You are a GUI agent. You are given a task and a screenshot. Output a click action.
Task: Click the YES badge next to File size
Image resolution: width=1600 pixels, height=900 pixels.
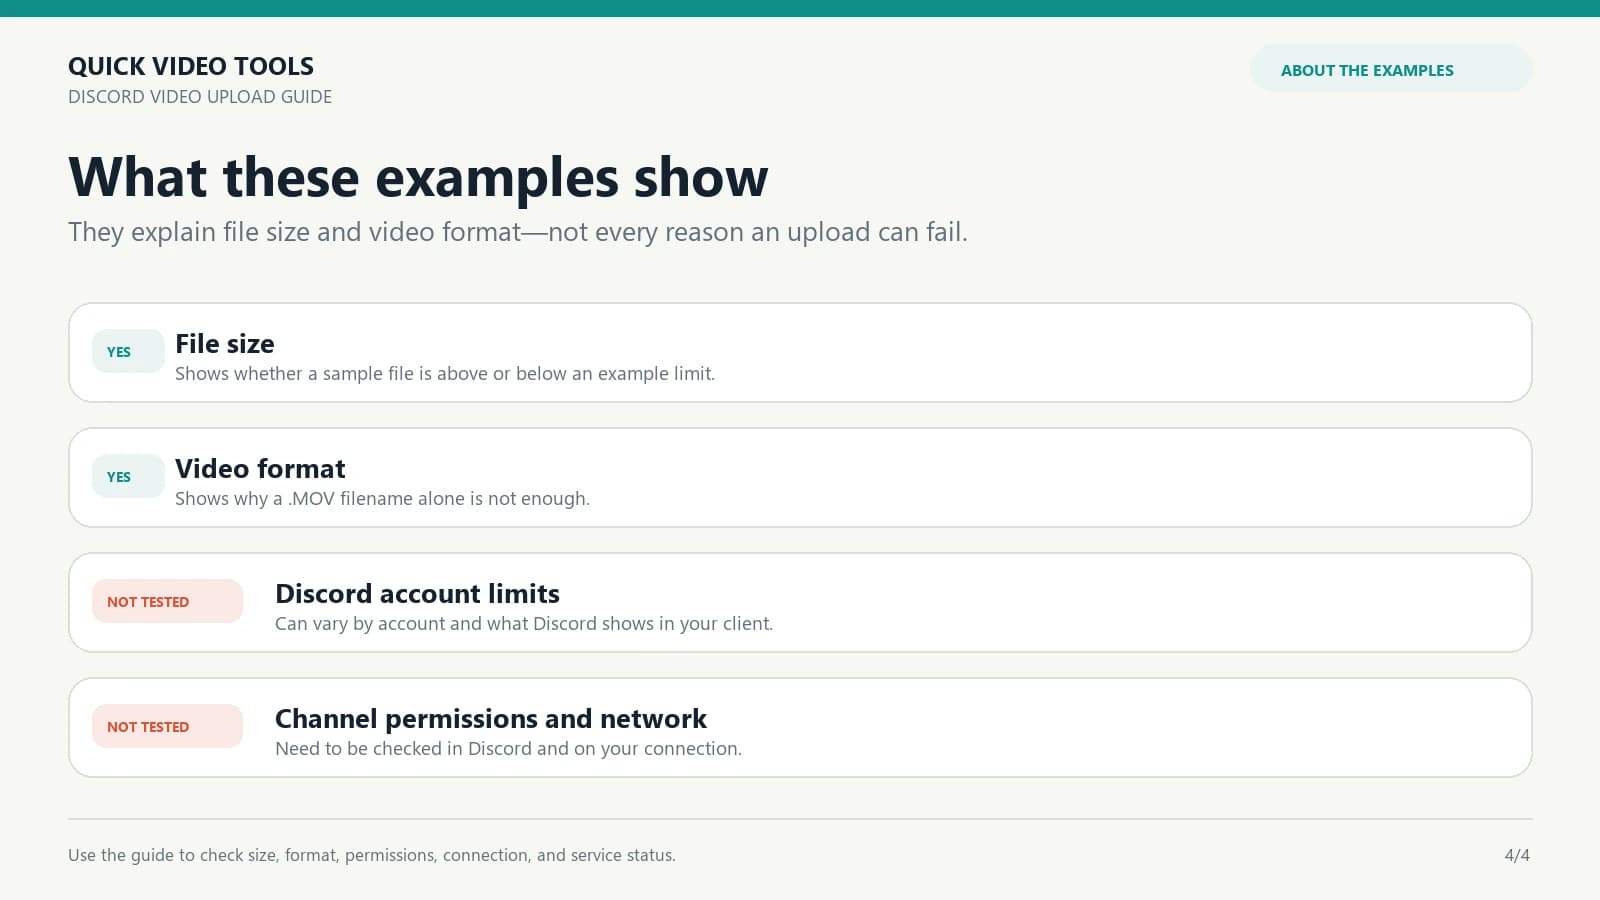pyautogui.click(x=128, y=351)
